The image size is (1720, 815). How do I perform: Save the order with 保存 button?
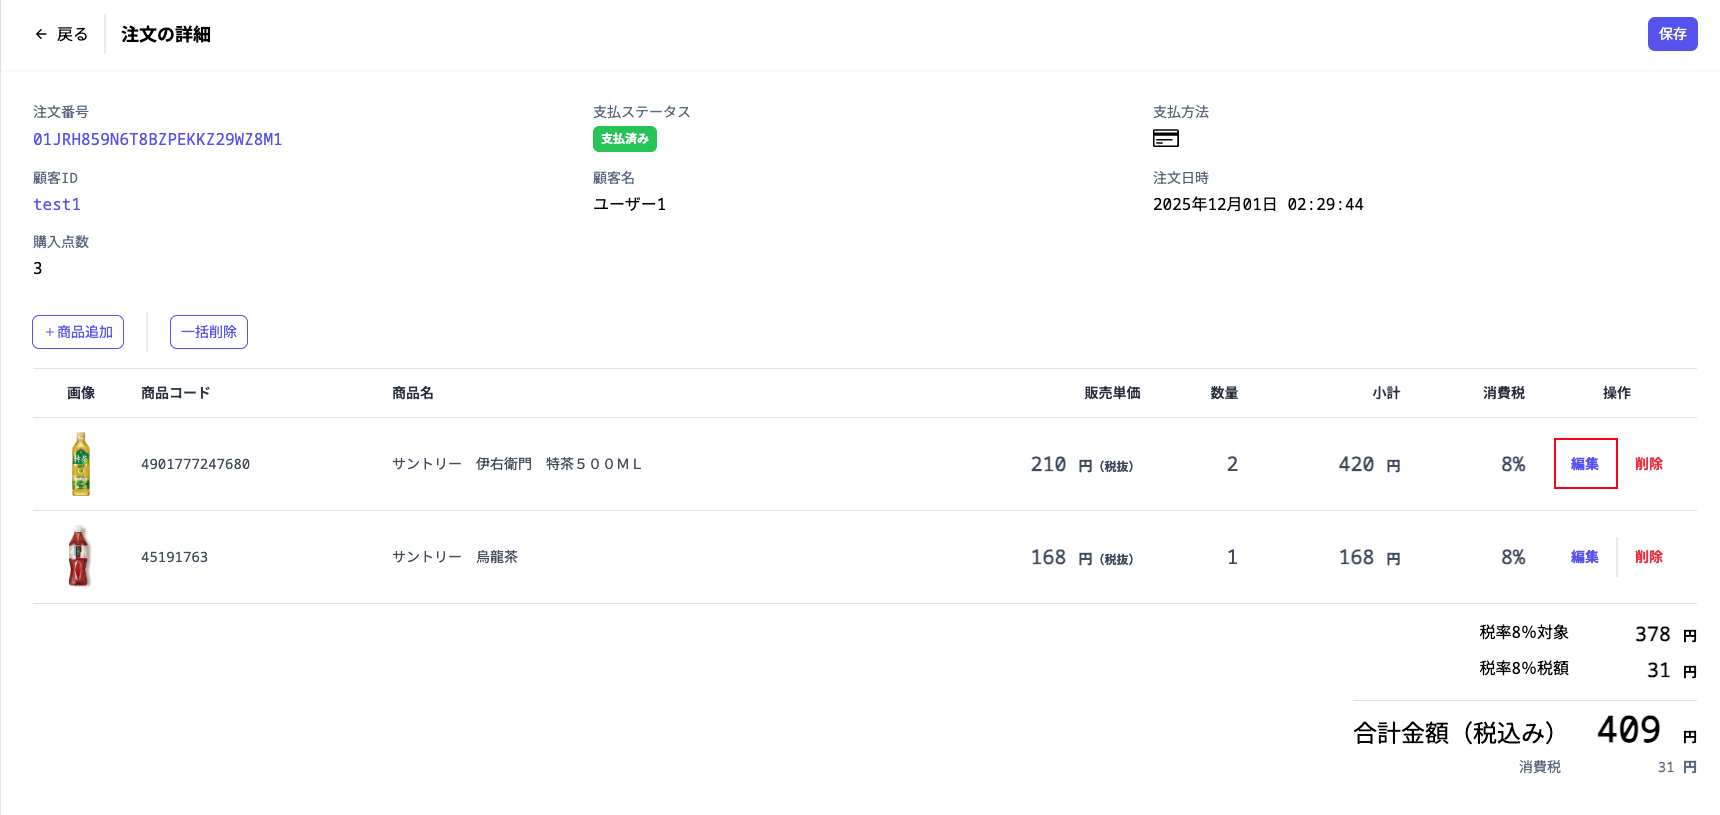[1672, 34]
